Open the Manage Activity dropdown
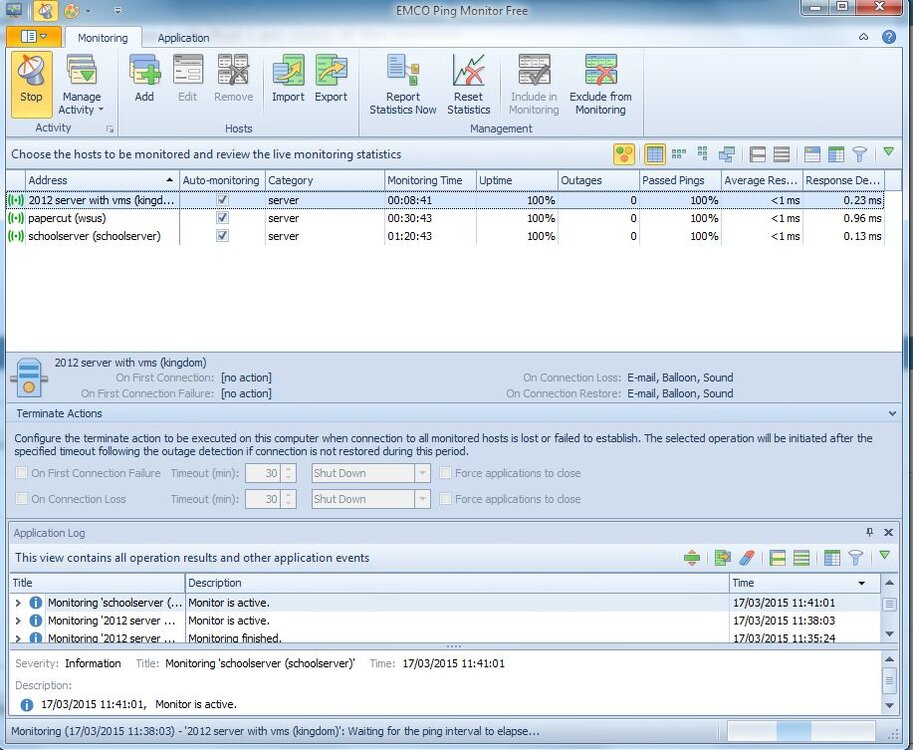 81,84
